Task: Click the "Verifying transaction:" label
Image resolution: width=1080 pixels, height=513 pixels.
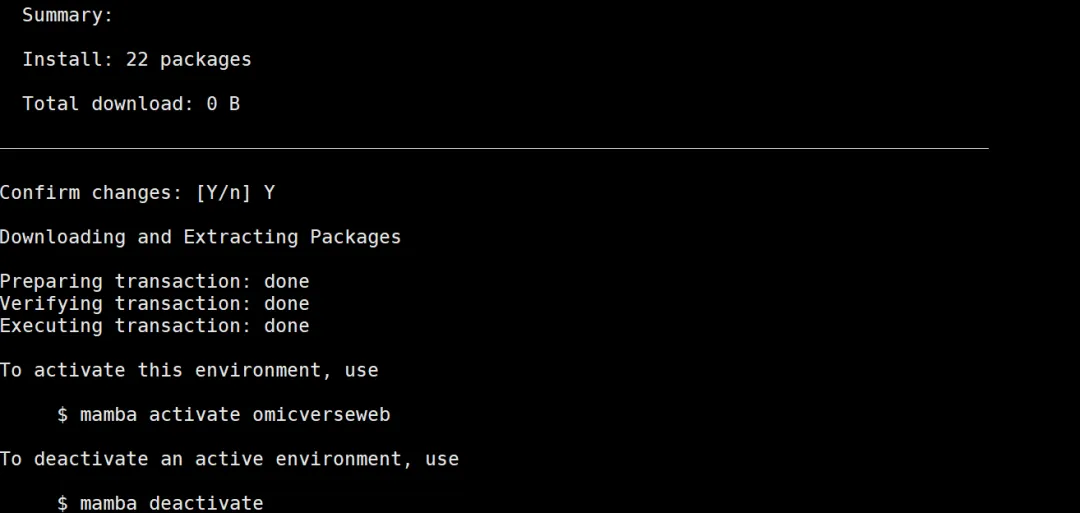Action: click(126, 303)
